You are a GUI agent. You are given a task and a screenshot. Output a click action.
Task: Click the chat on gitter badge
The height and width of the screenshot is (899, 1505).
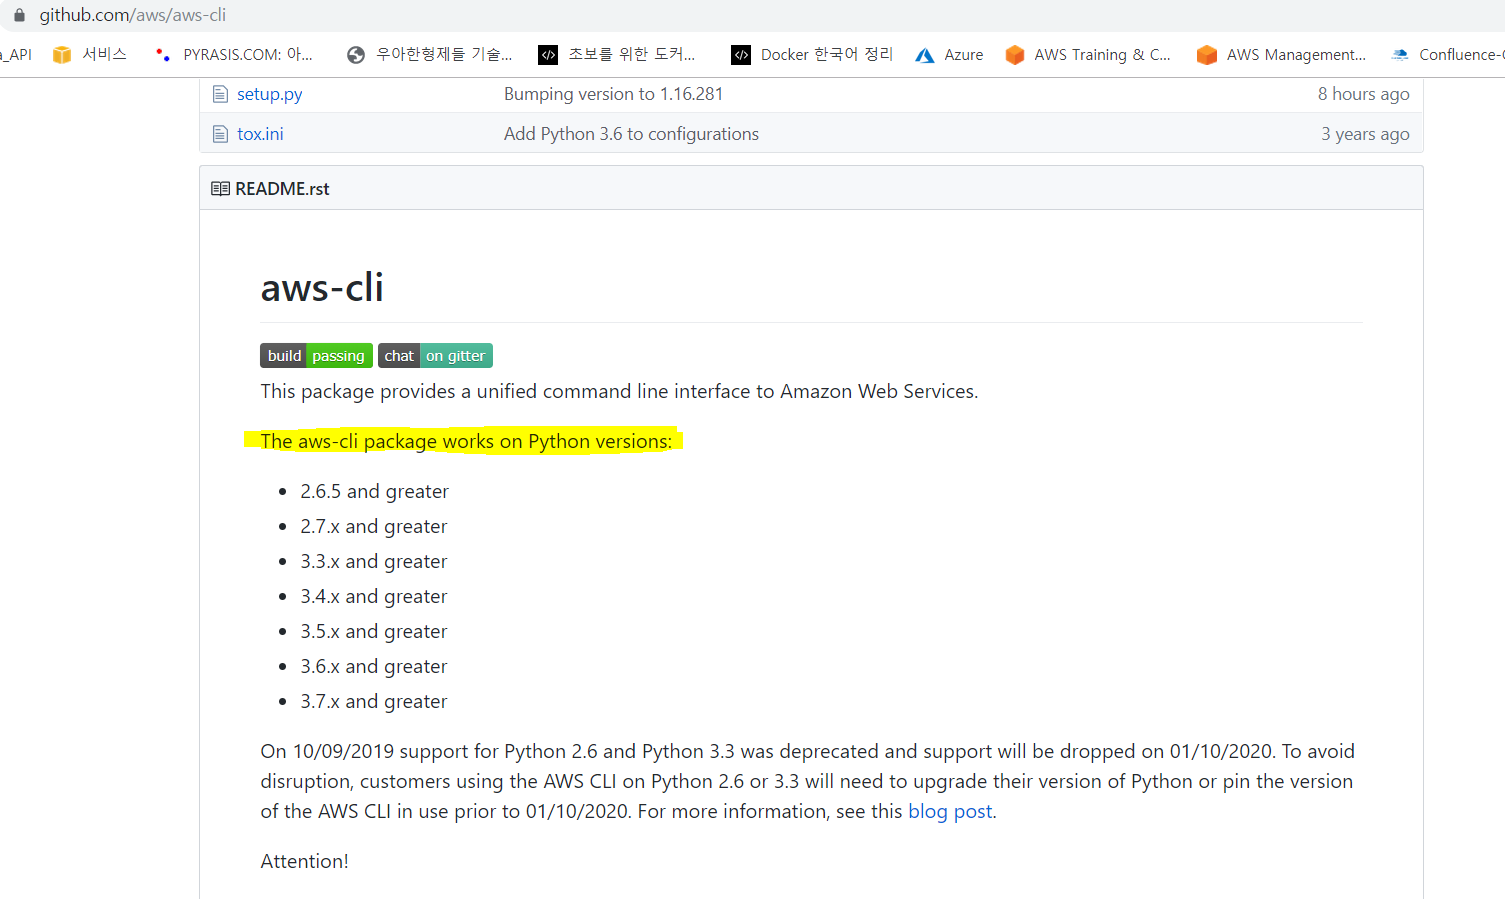click(435, 356)
